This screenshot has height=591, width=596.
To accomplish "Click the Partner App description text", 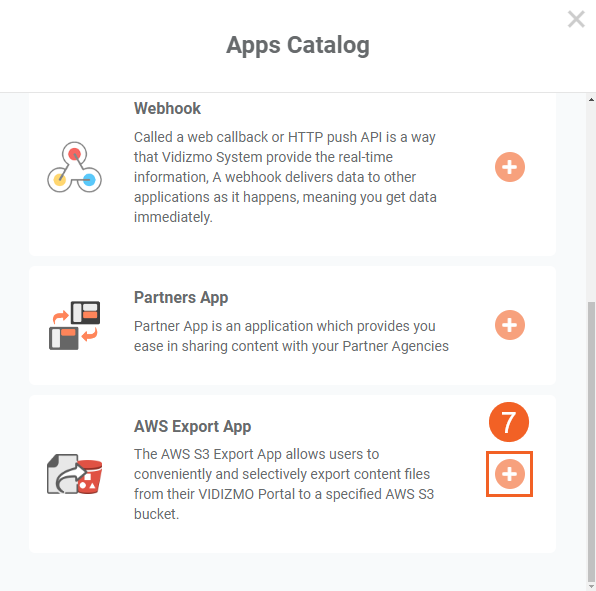I will click(x=291, y=336).
